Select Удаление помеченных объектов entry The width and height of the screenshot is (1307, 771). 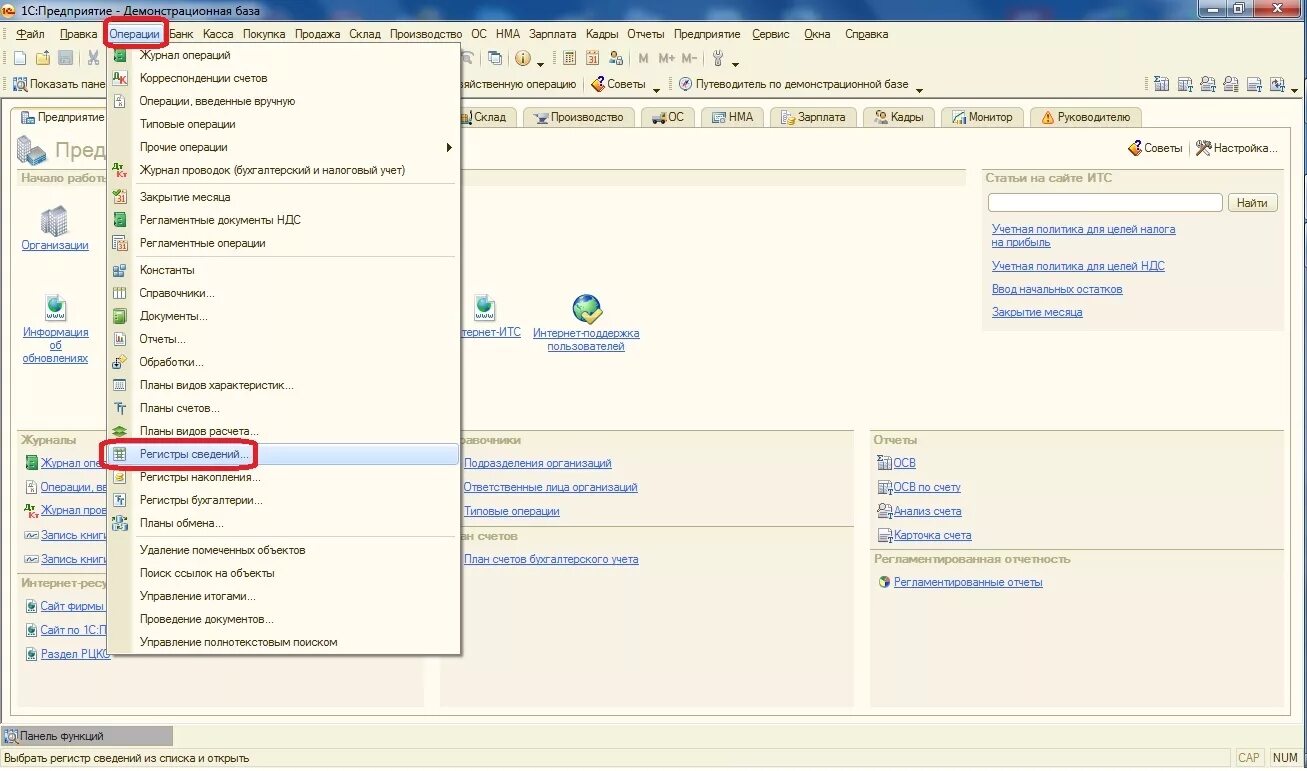(x=283, y=550)
